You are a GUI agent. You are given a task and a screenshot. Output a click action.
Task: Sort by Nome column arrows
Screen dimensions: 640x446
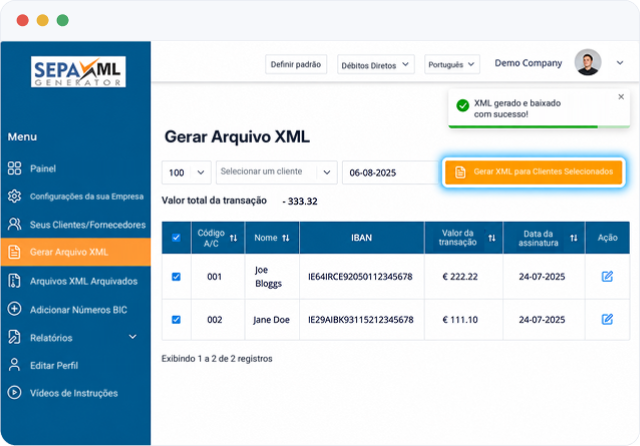[x=286, y=238]
